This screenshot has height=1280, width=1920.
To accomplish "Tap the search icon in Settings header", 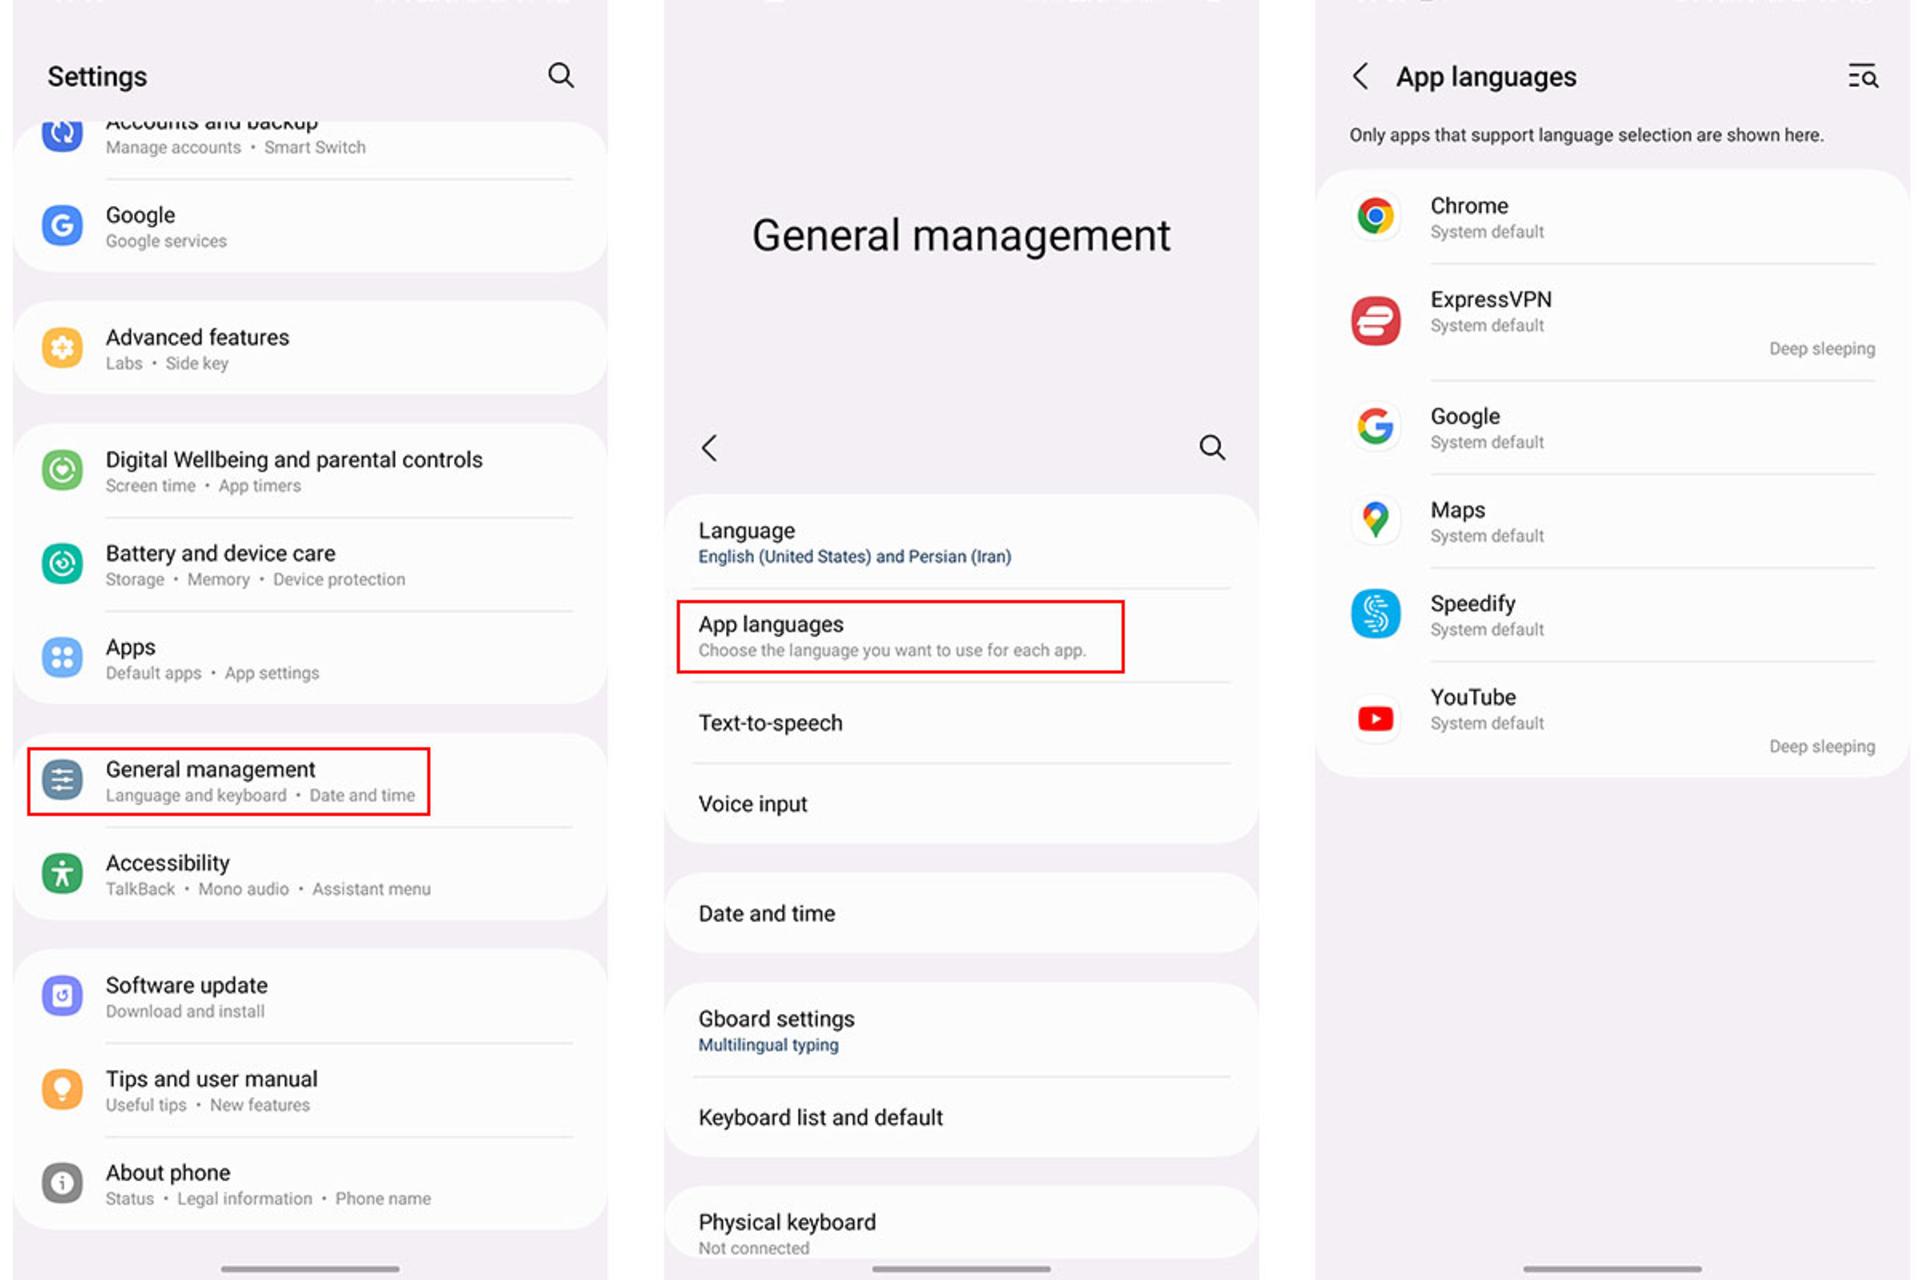I will (x=560, y=76).
